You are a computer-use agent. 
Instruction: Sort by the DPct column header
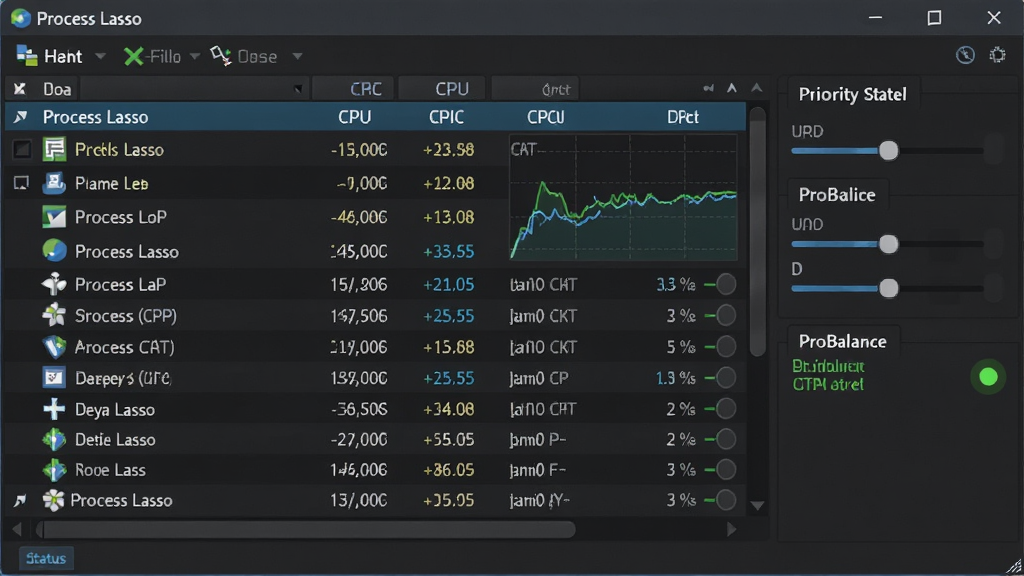pyautogui.click(x=683, y=117)
